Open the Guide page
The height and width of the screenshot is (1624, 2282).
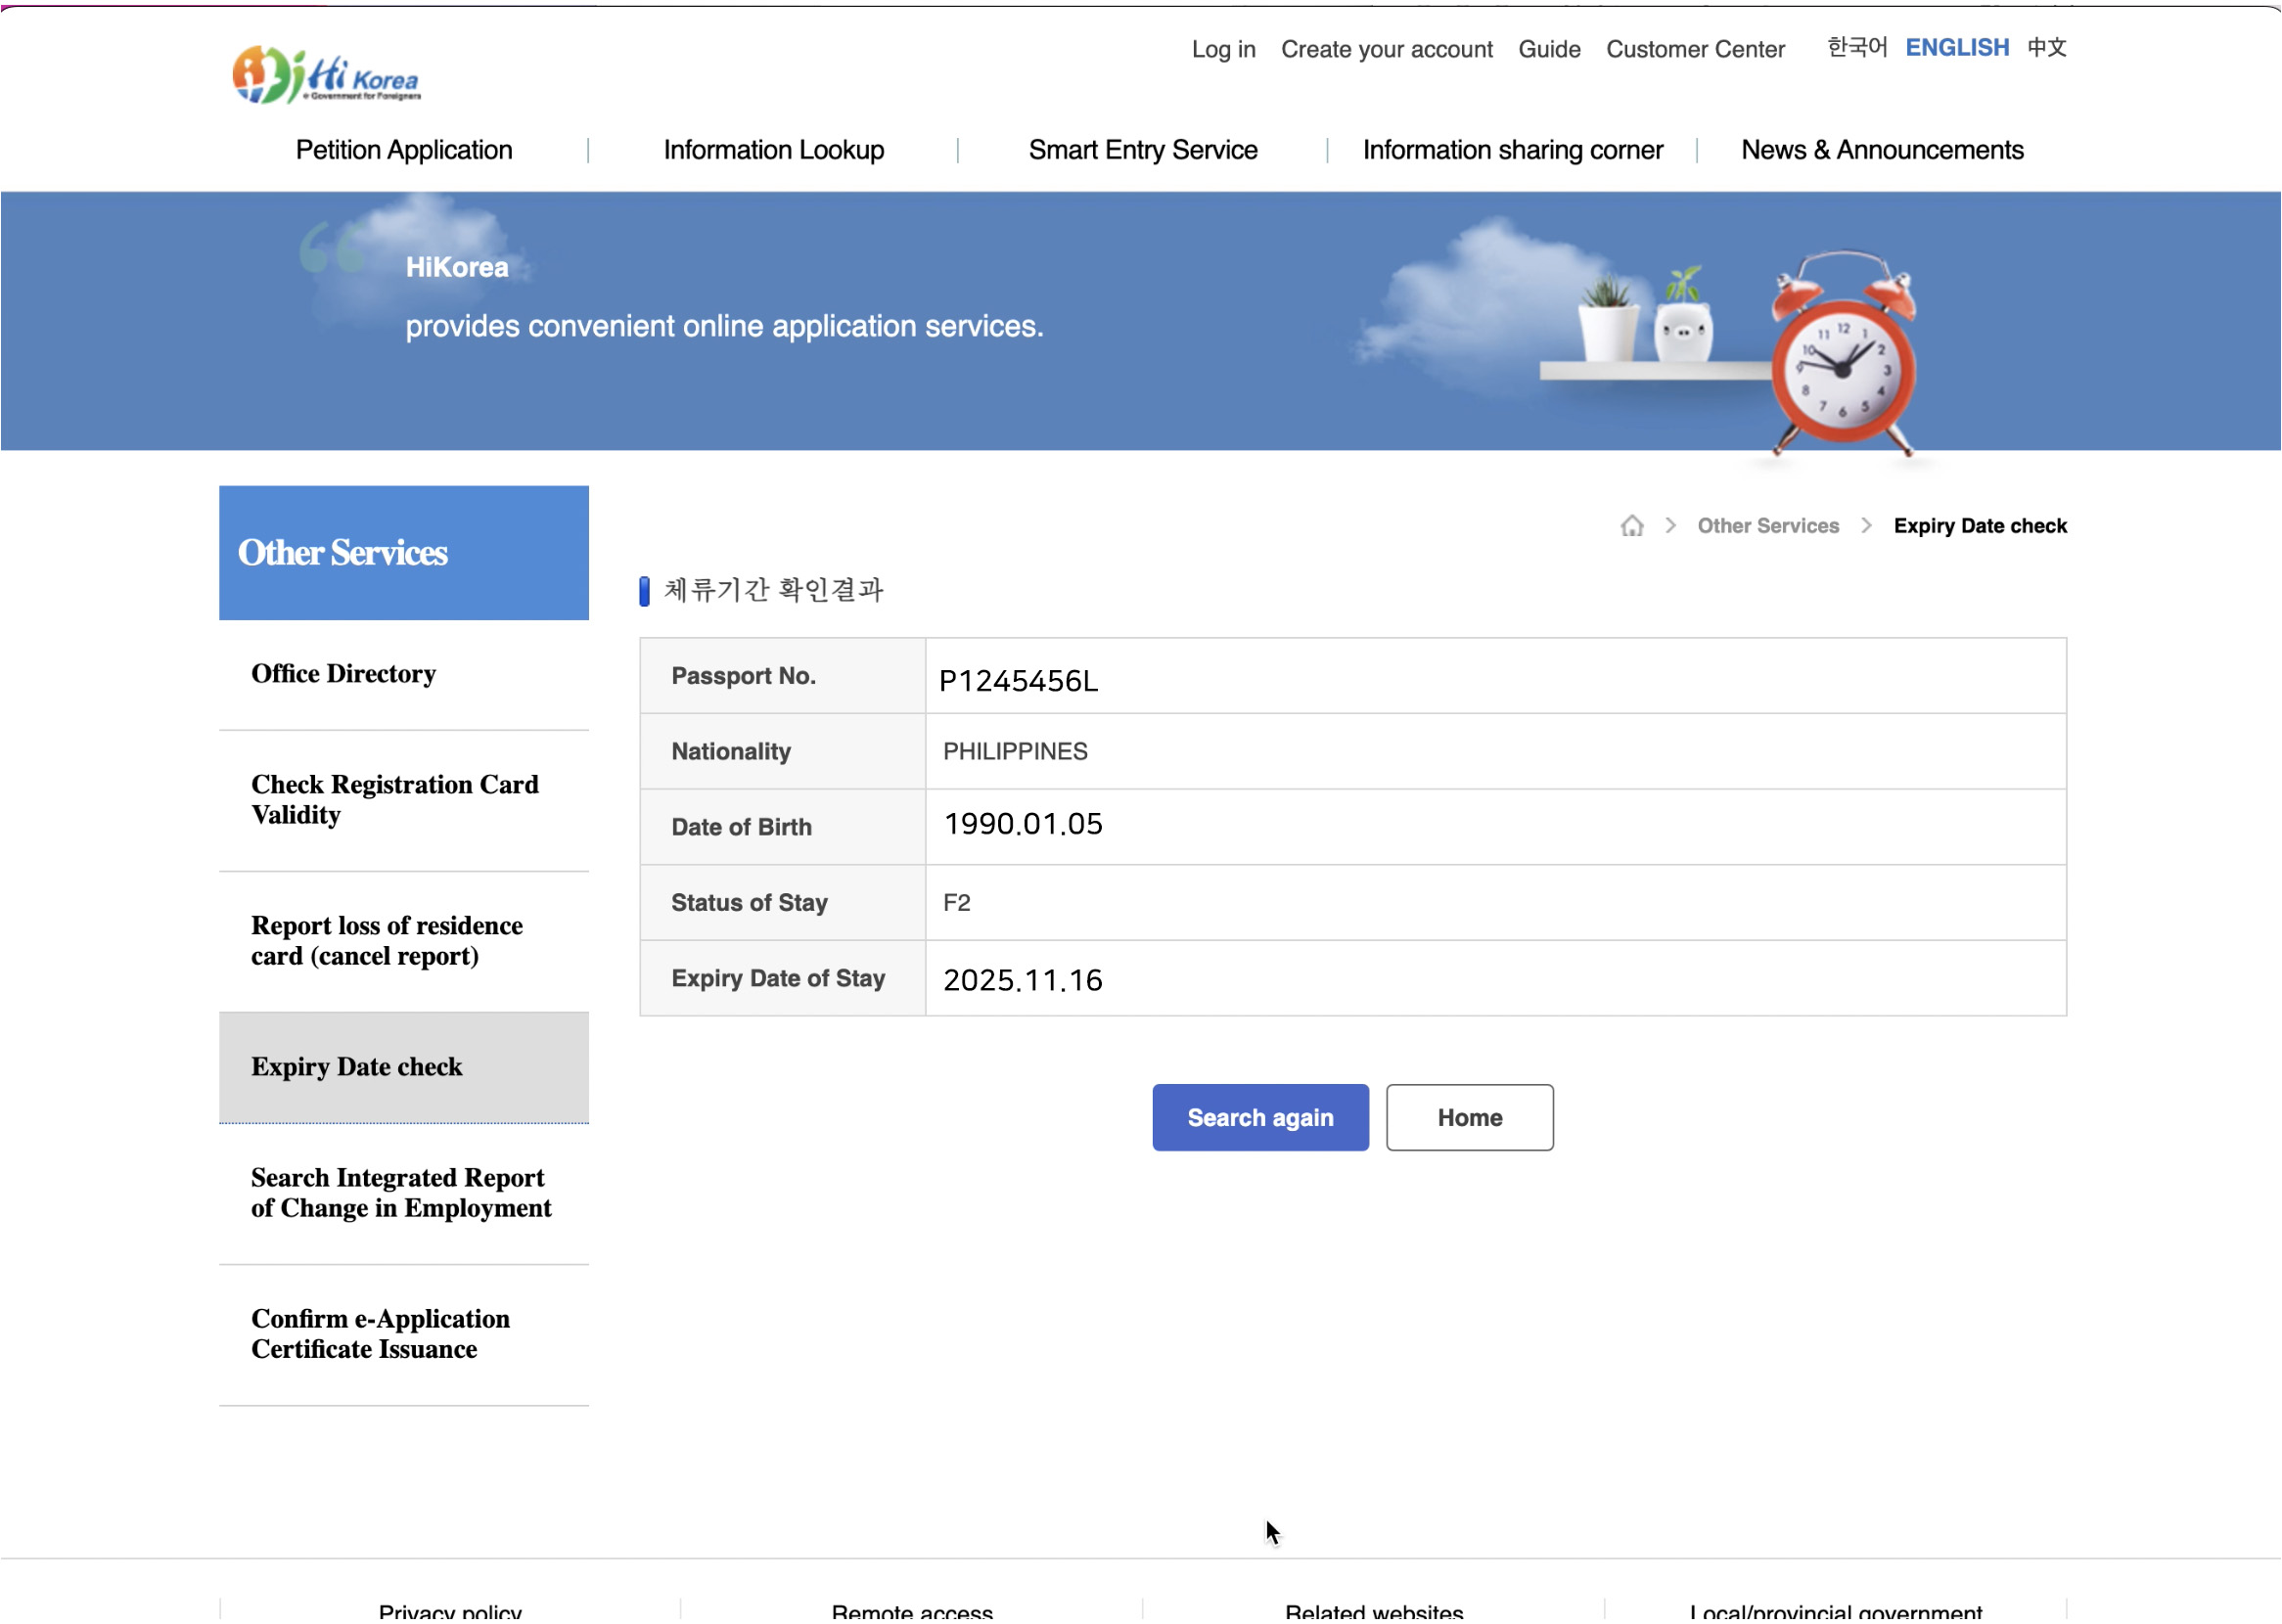1548,49
